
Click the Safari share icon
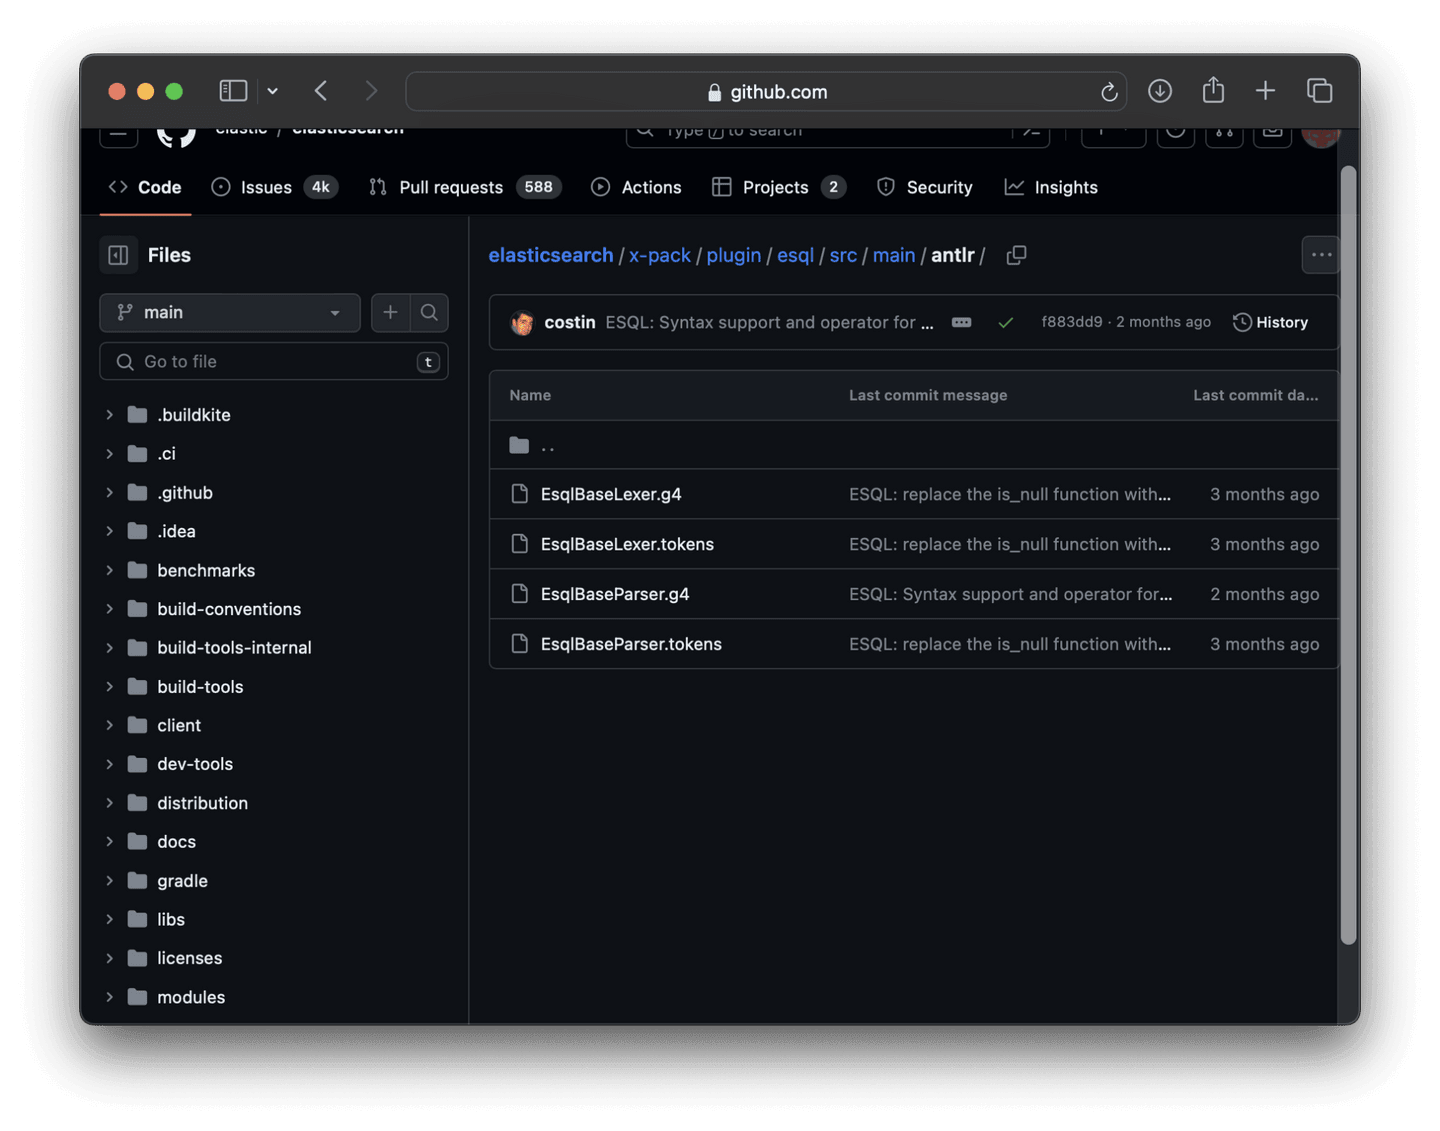pos(1213,91)
